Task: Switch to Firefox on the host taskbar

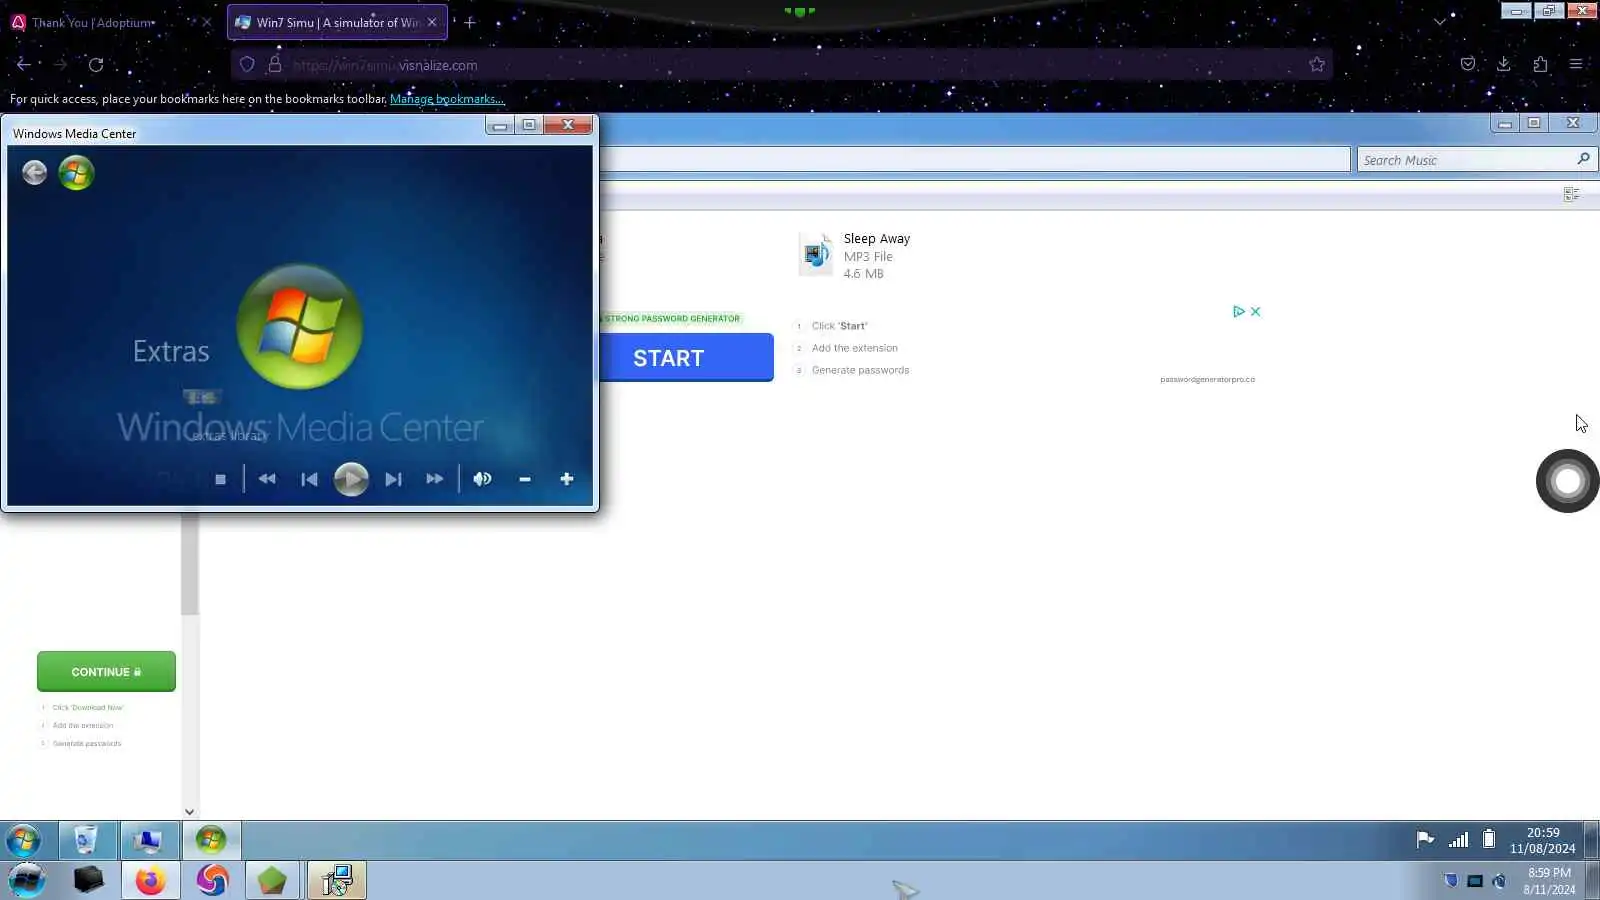Action: click(x=150, y=880)
